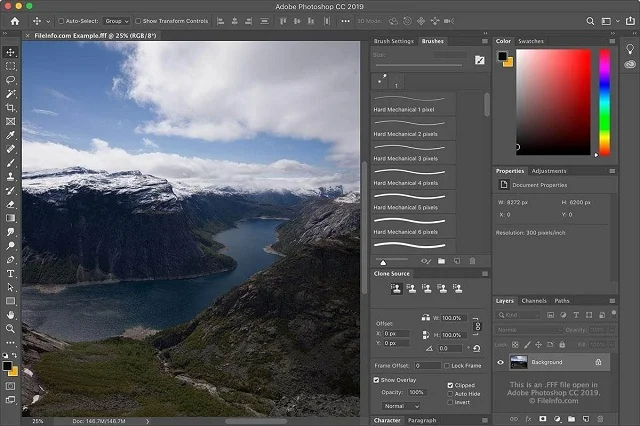Image resolution: width=640 pixels, height=426 pixels.
Task: Switch to the Adjustments tab
Action: 549,171
